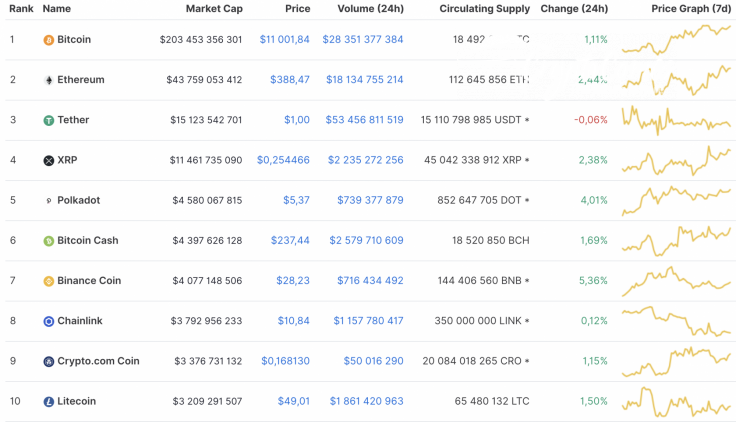
Task: Click asterisk beside Polkadot circulating supply
Action: pyautogui.click(x=527, y=200)
